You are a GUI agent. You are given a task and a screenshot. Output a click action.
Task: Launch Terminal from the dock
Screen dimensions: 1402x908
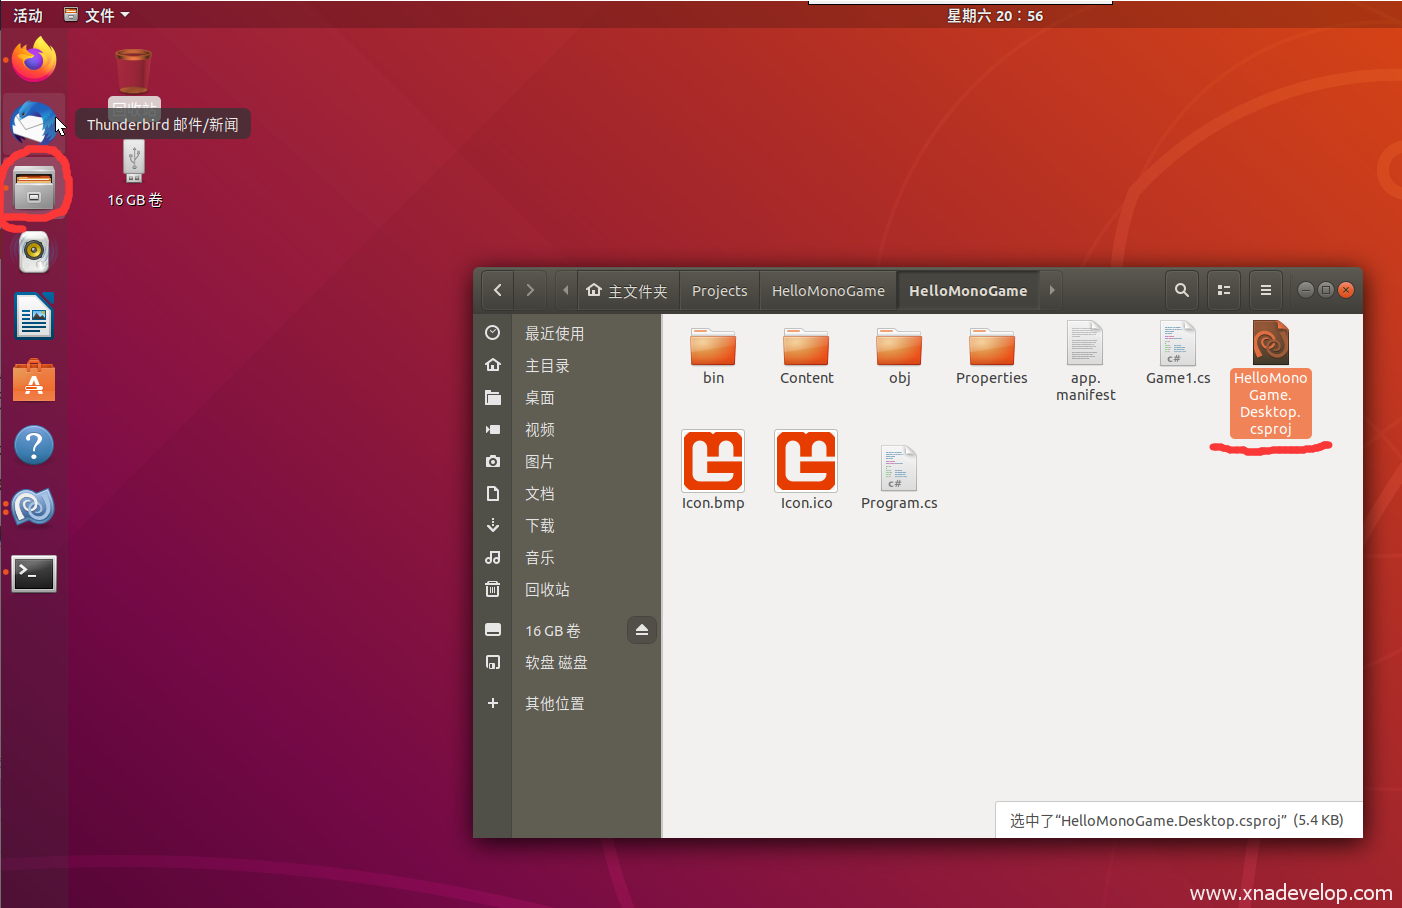[x=34, y=573]
